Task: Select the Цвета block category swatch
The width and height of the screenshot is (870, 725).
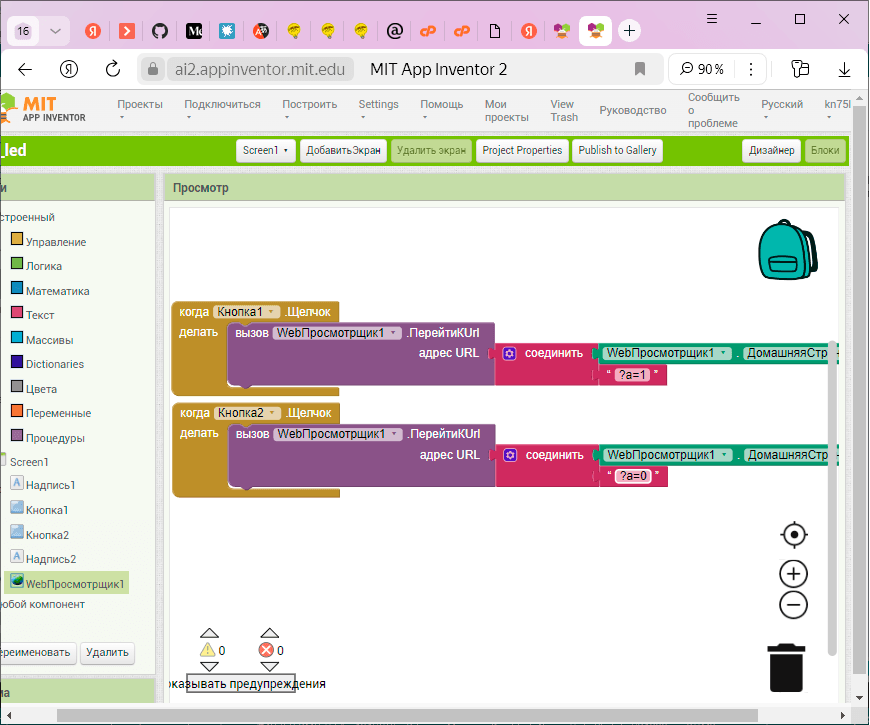Action: pyautogui.click(x=17, y=388)
